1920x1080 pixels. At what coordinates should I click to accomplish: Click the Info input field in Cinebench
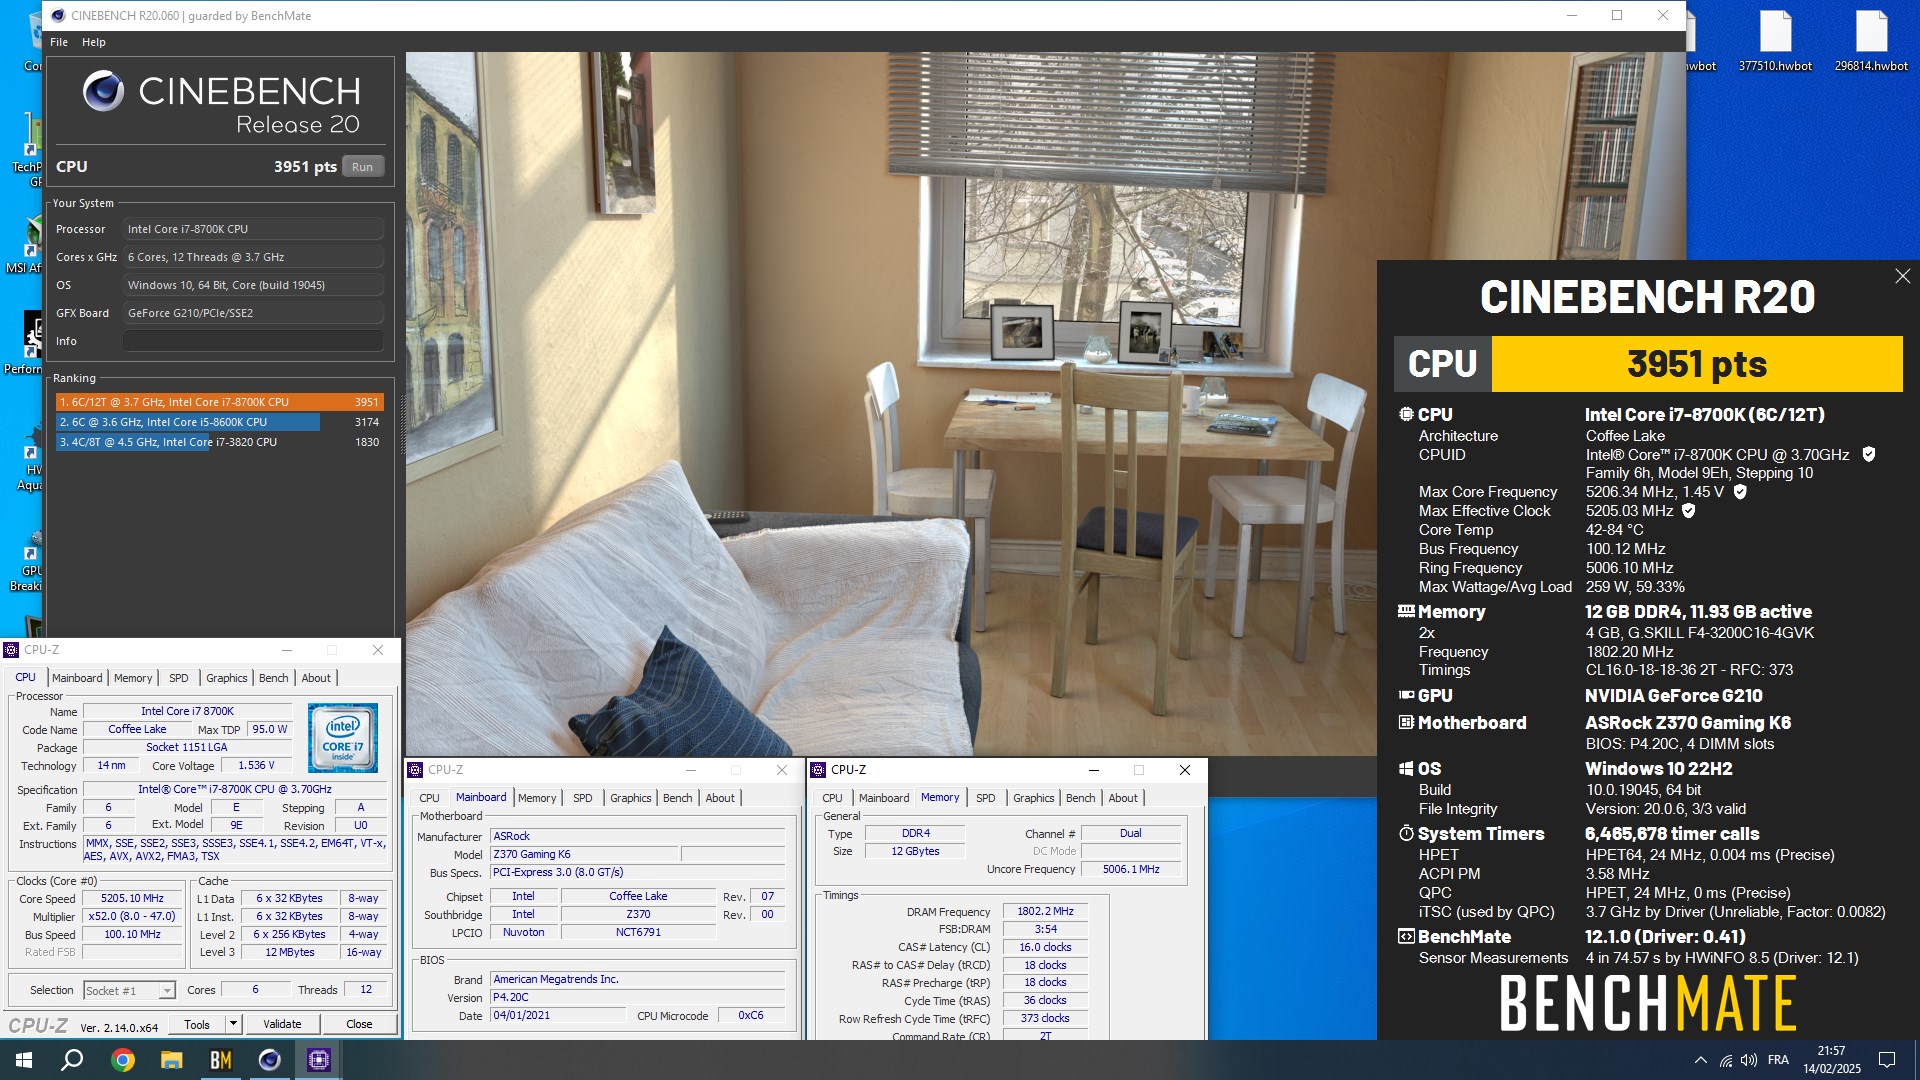(x=253, y=341)
